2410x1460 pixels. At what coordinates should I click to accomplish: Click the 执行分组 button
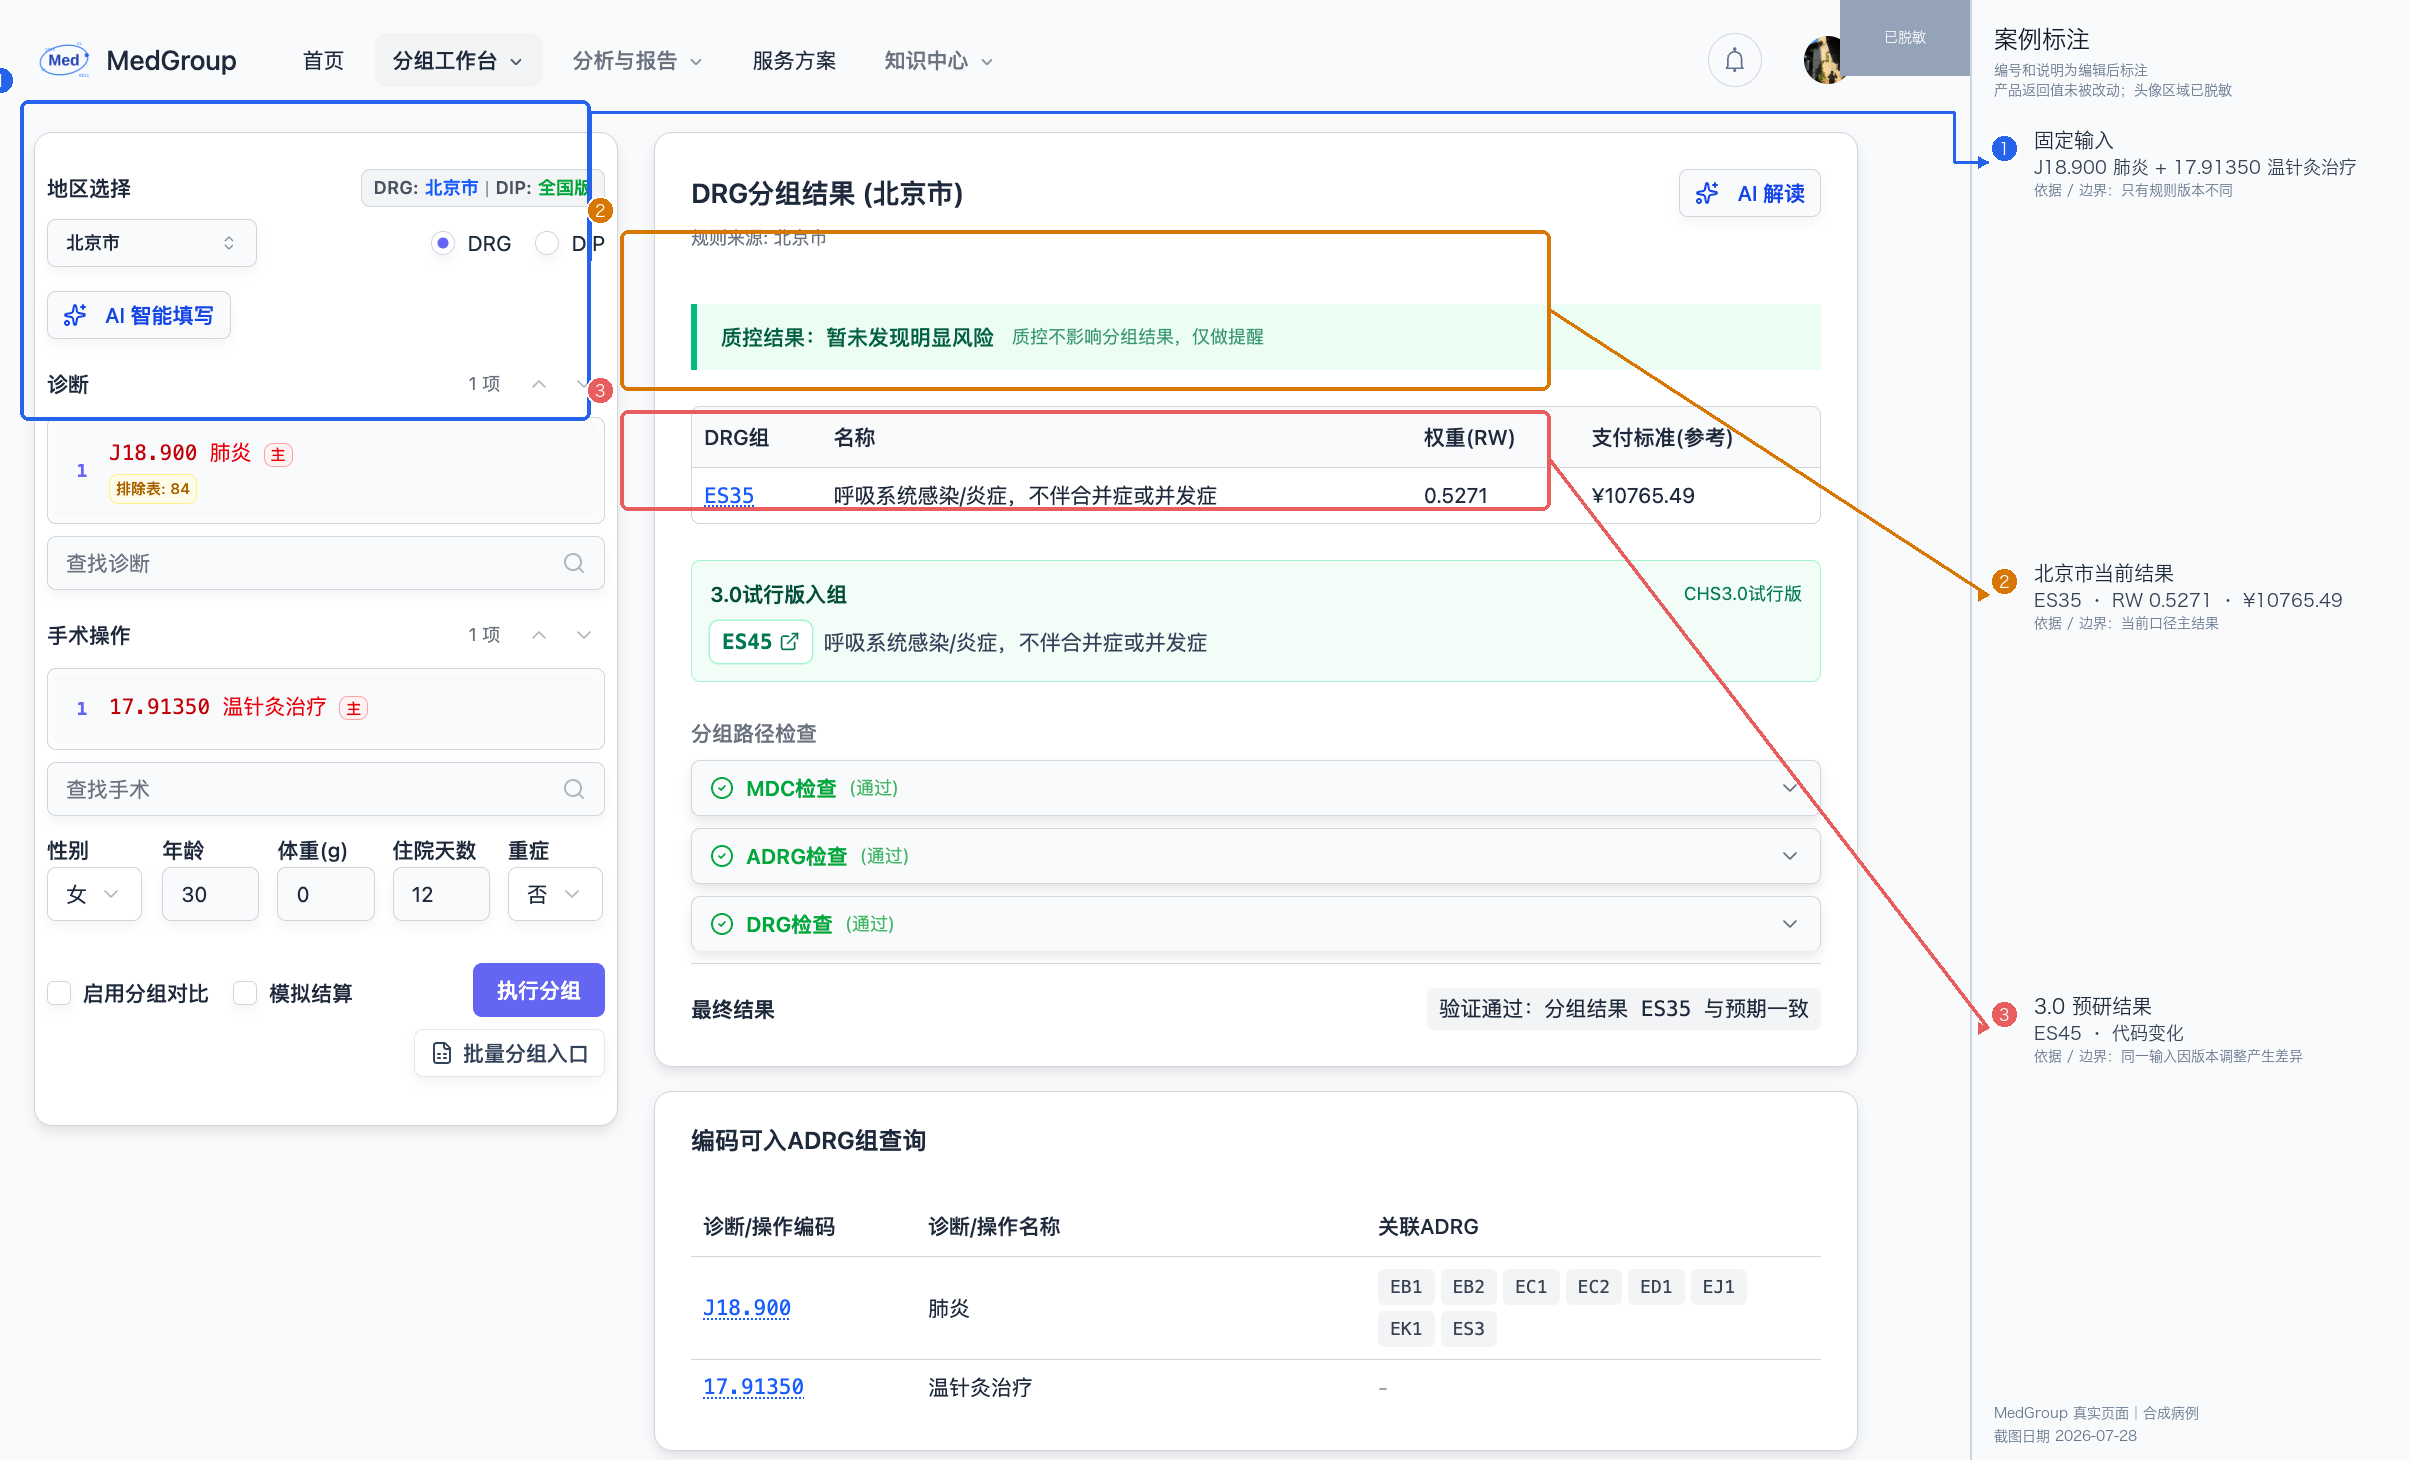tap(539, 990)
